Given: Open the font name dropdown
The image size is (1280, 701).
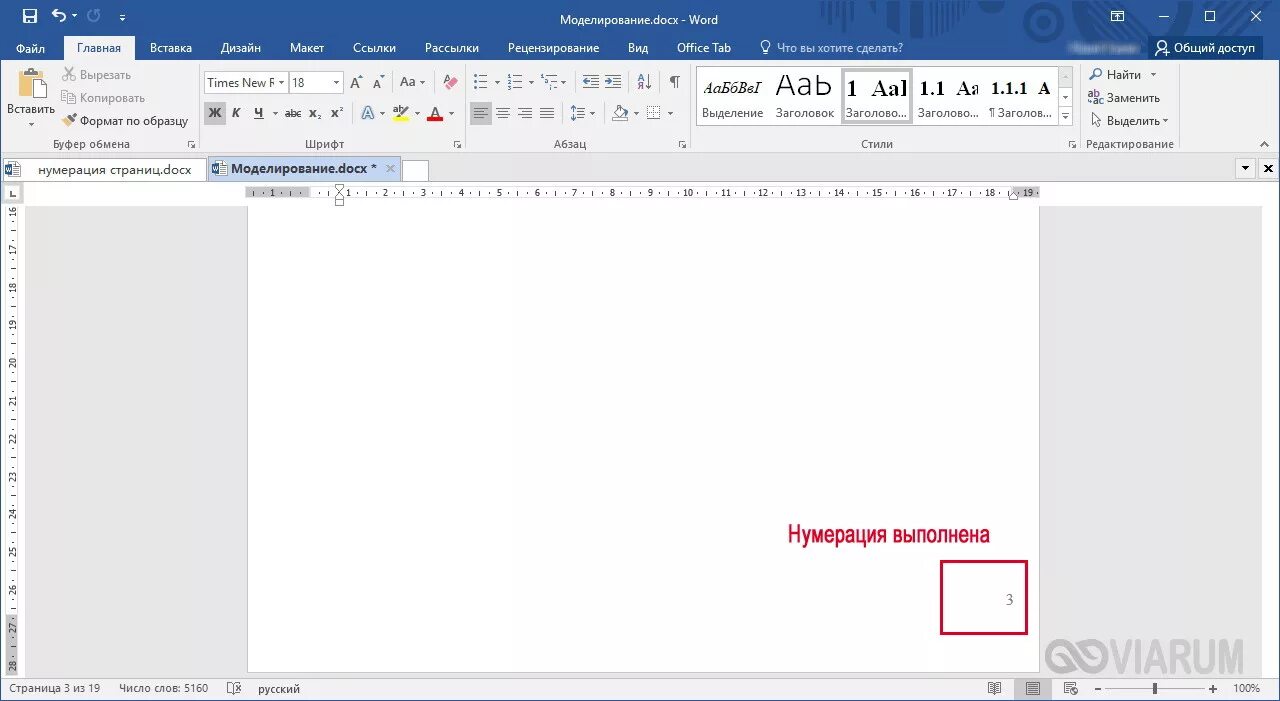Looking at the screenshot, I should (282, 83).
